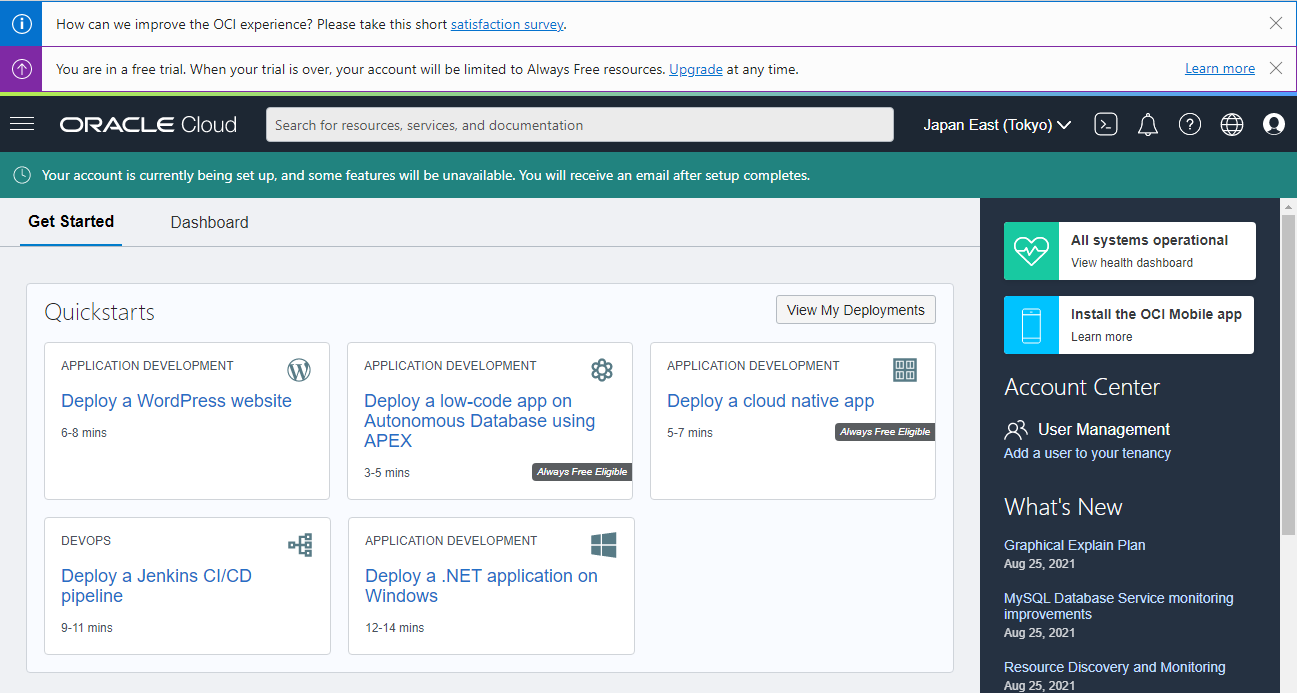1297x693 pixels.
Task: Click the 12-14 mins estimate
Action: [394, 628]
